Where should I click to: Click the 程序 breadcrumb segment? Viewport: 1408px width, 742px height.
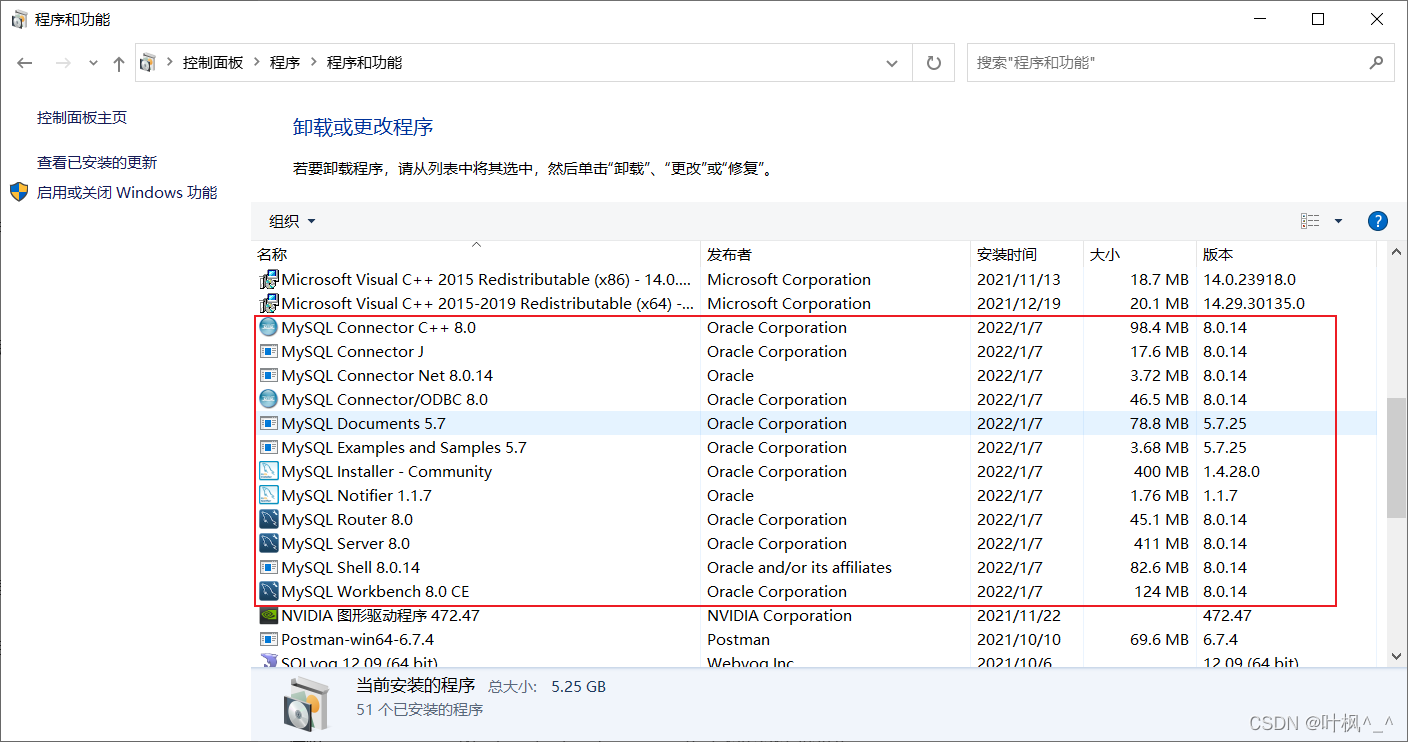coord(285,63)
